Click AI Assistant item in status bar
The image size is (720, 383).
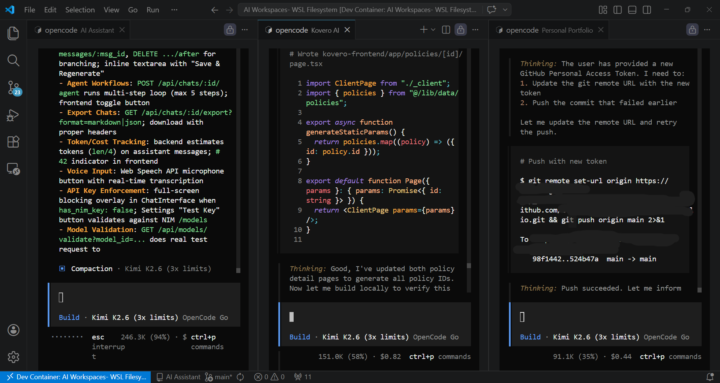point(179,377)
